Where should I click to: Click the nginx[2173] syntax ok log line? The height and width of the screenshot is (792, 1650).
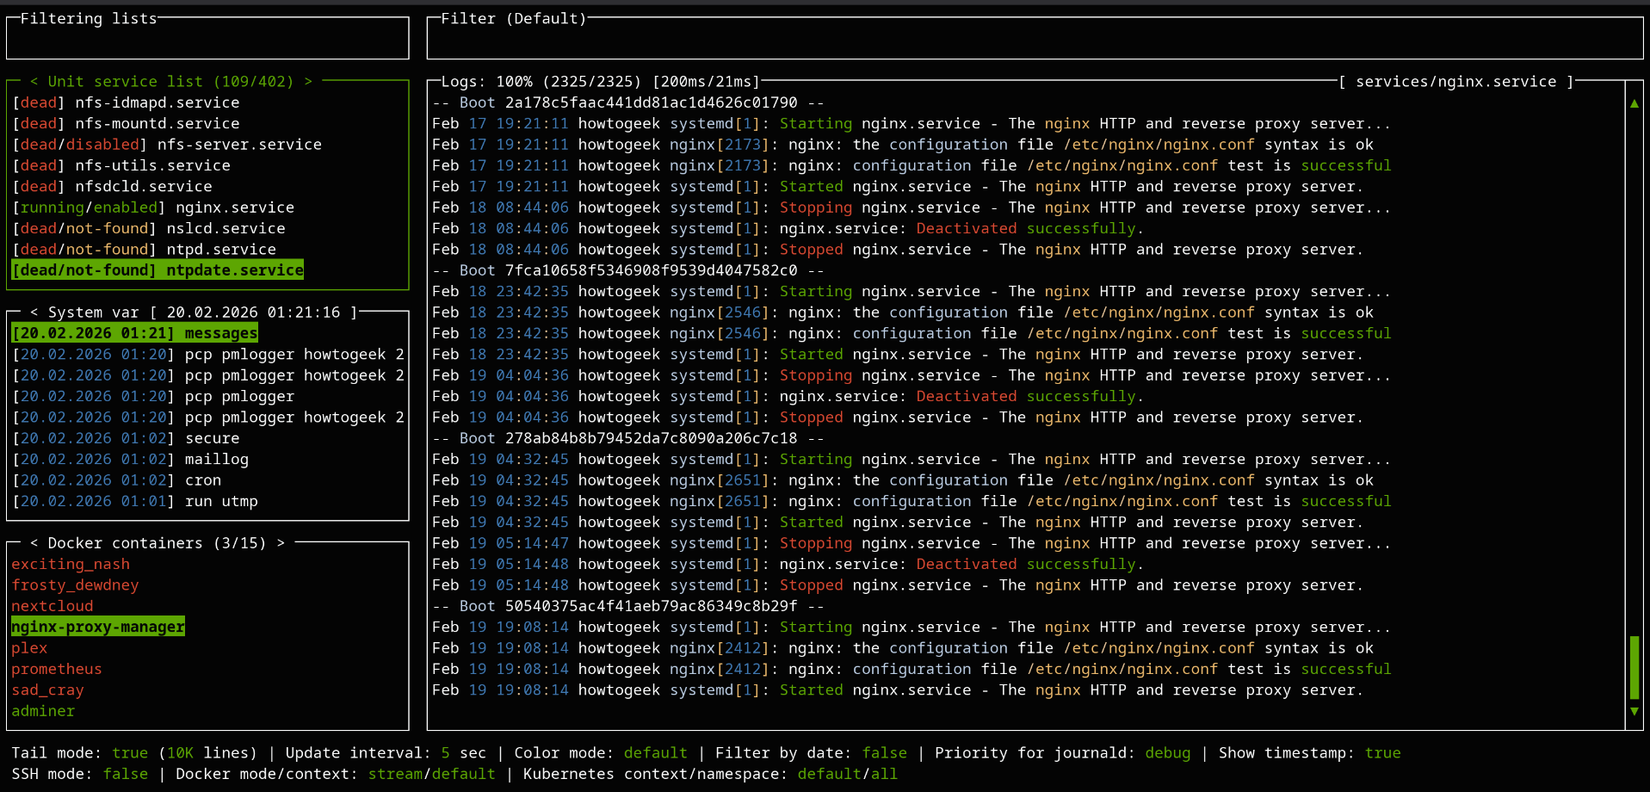(x=903, y=145)
